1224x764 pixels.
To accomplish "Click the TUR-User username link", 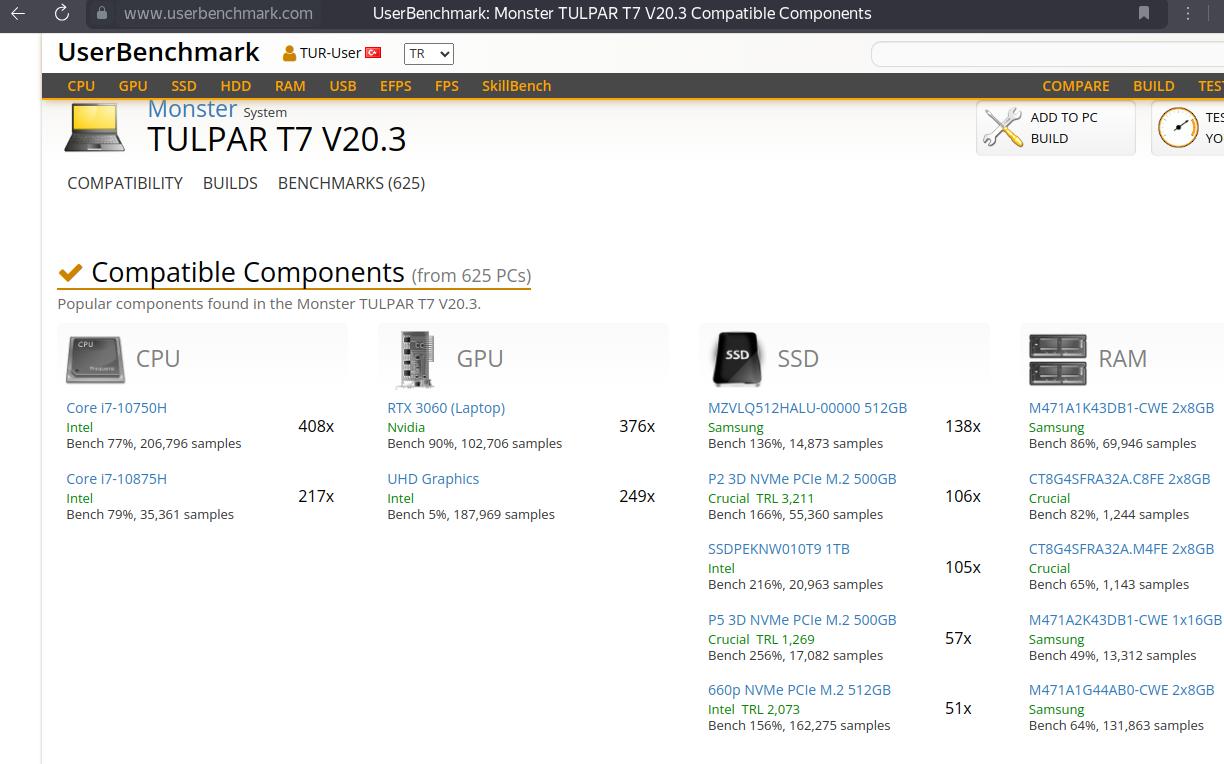I will (x=330, y=53).
